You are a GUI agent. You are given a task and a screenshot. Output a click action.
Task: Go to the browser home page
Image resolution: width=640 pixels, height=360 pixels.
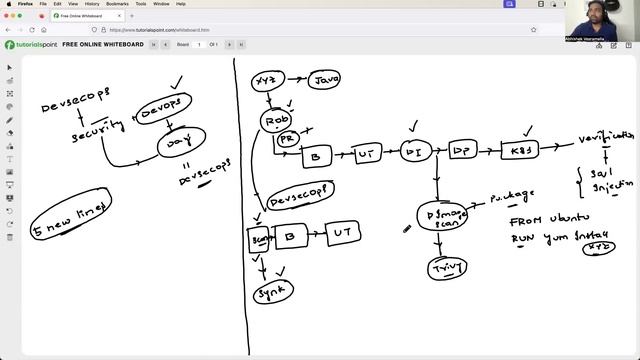[x=44, y=30]
